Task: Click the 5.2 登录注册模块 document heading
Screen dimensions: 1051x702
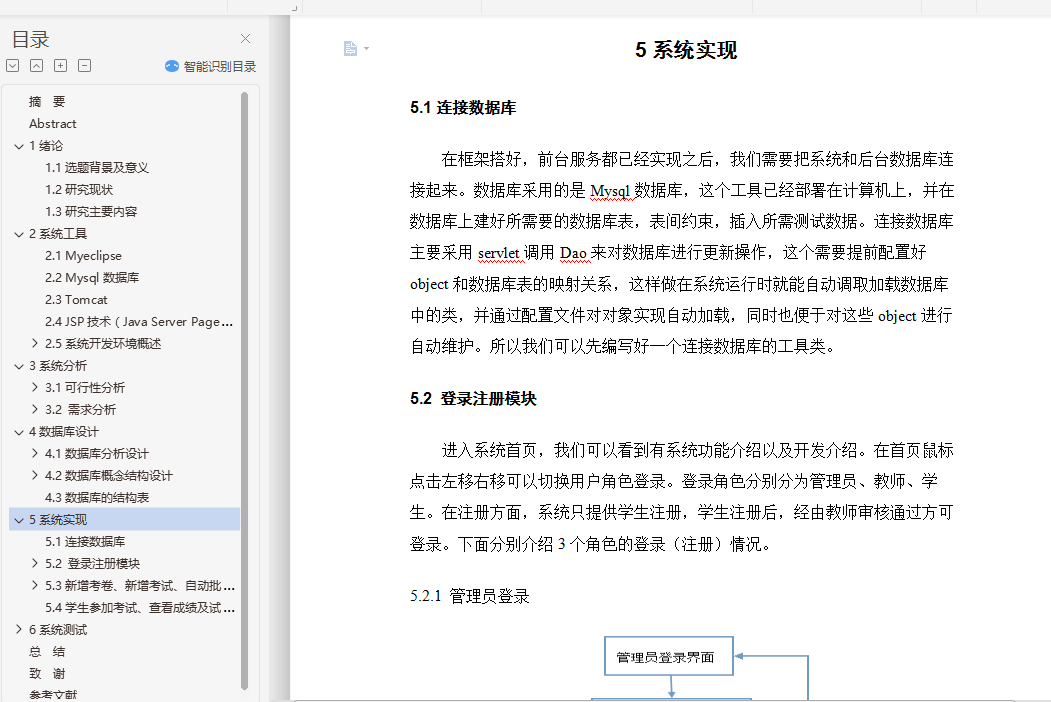Action: pyautogui.click(x=473, y=399)
